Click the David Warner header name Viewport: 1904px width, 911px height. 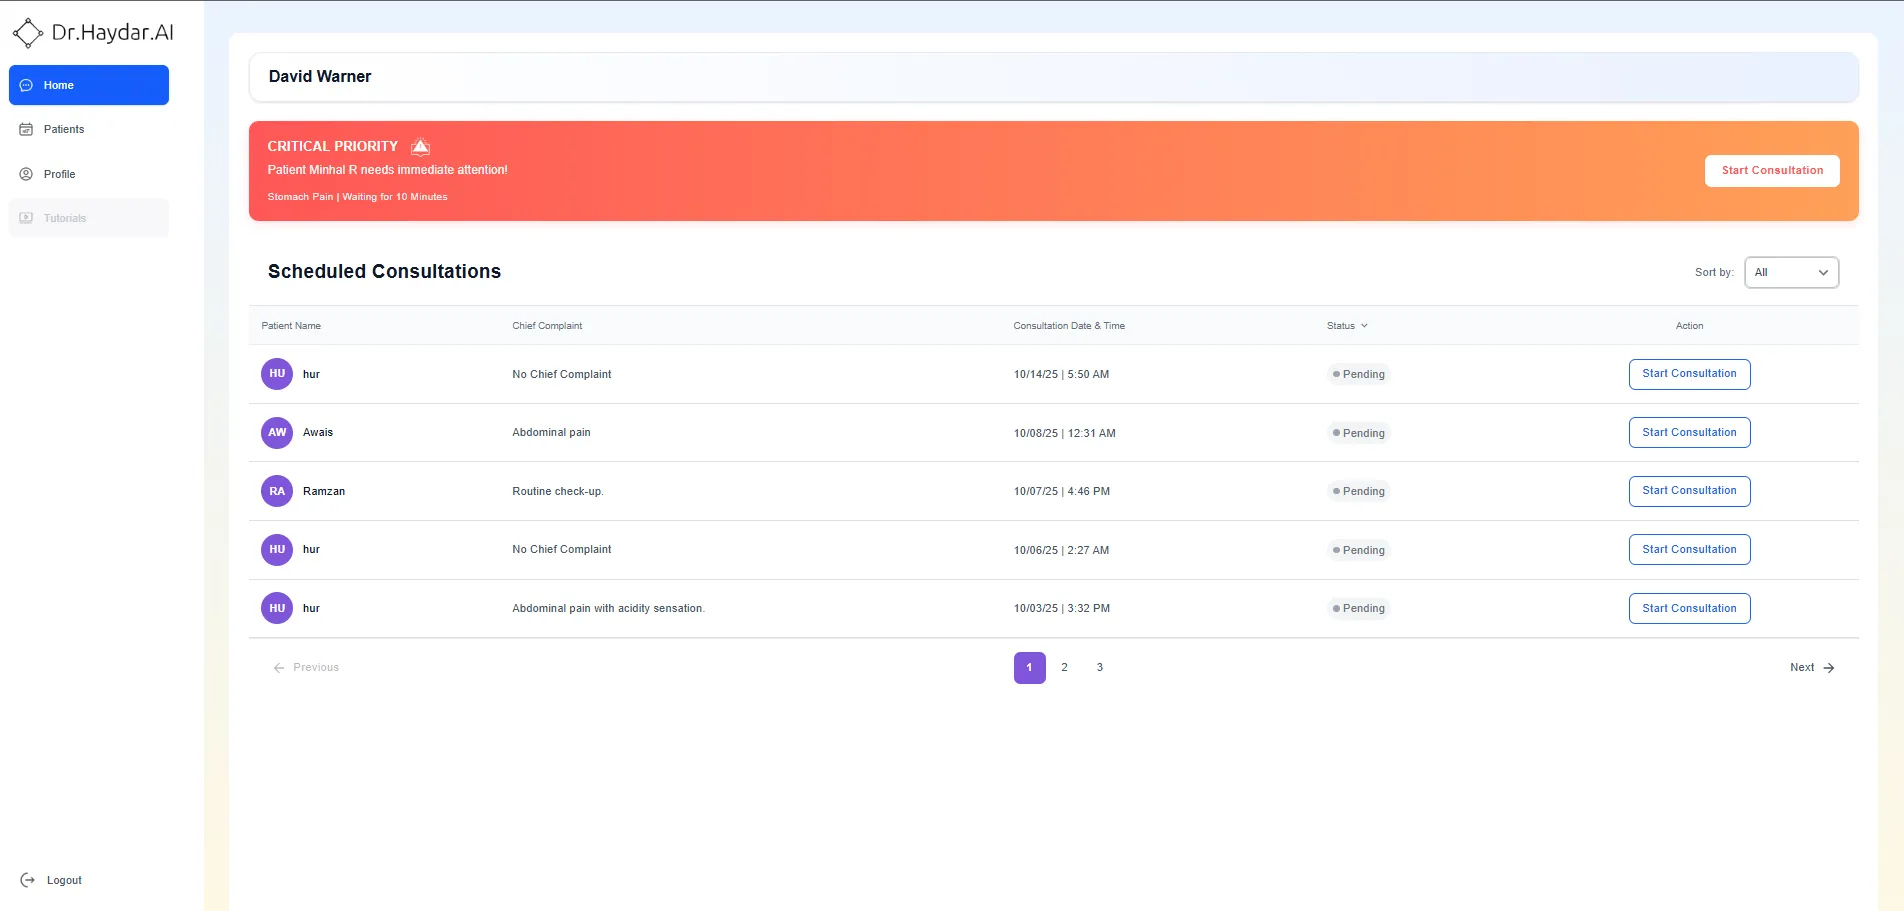click(320, 77)
